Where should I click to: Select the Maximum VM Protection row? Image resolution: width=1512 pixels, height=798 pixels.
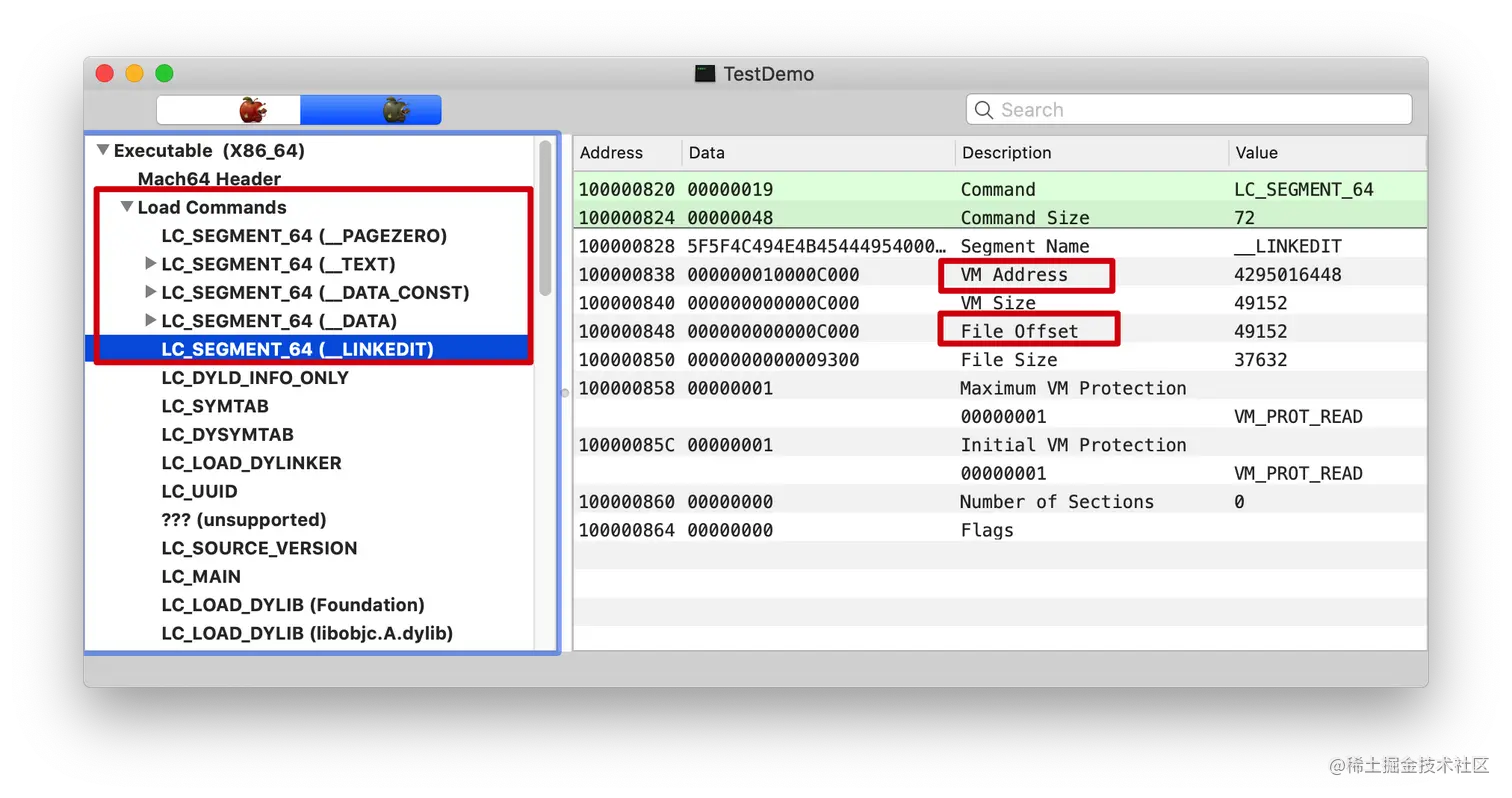coord(1000,388)
